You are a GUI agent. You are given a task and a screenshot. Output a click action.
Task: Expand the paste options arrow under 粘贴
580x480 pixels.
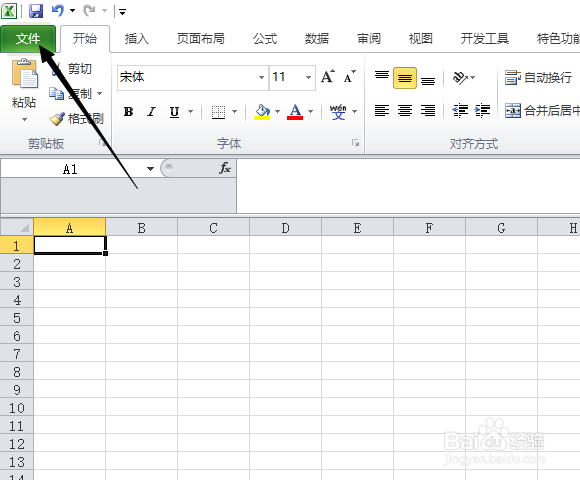[x=24, y=119]
